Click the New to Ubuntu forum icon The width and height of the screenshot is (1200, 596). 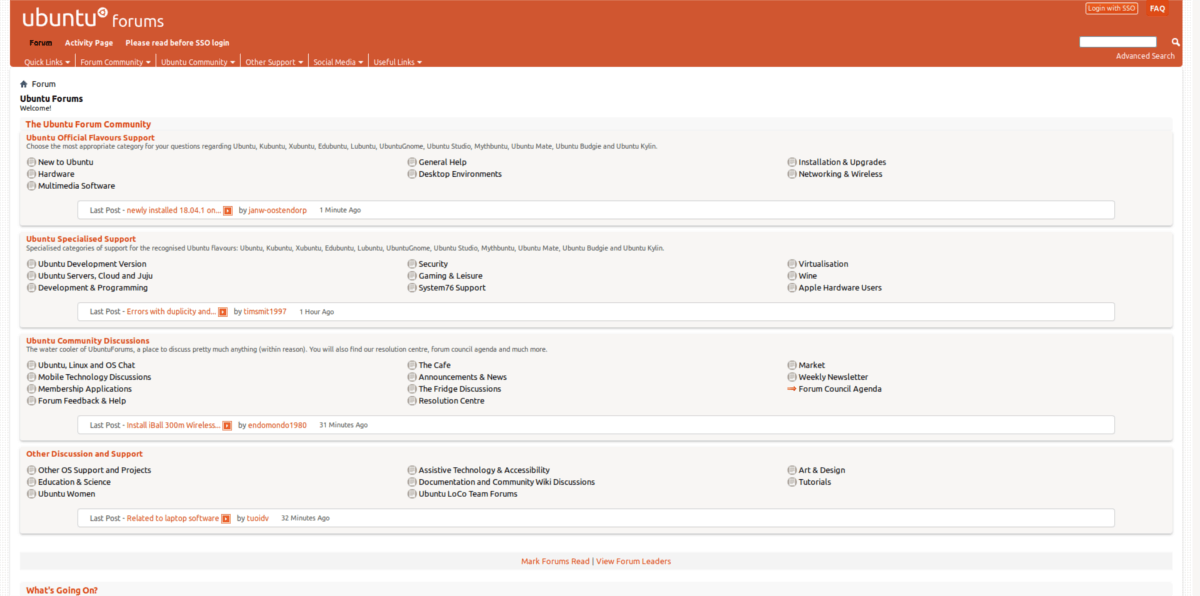(x=31, y=161)
